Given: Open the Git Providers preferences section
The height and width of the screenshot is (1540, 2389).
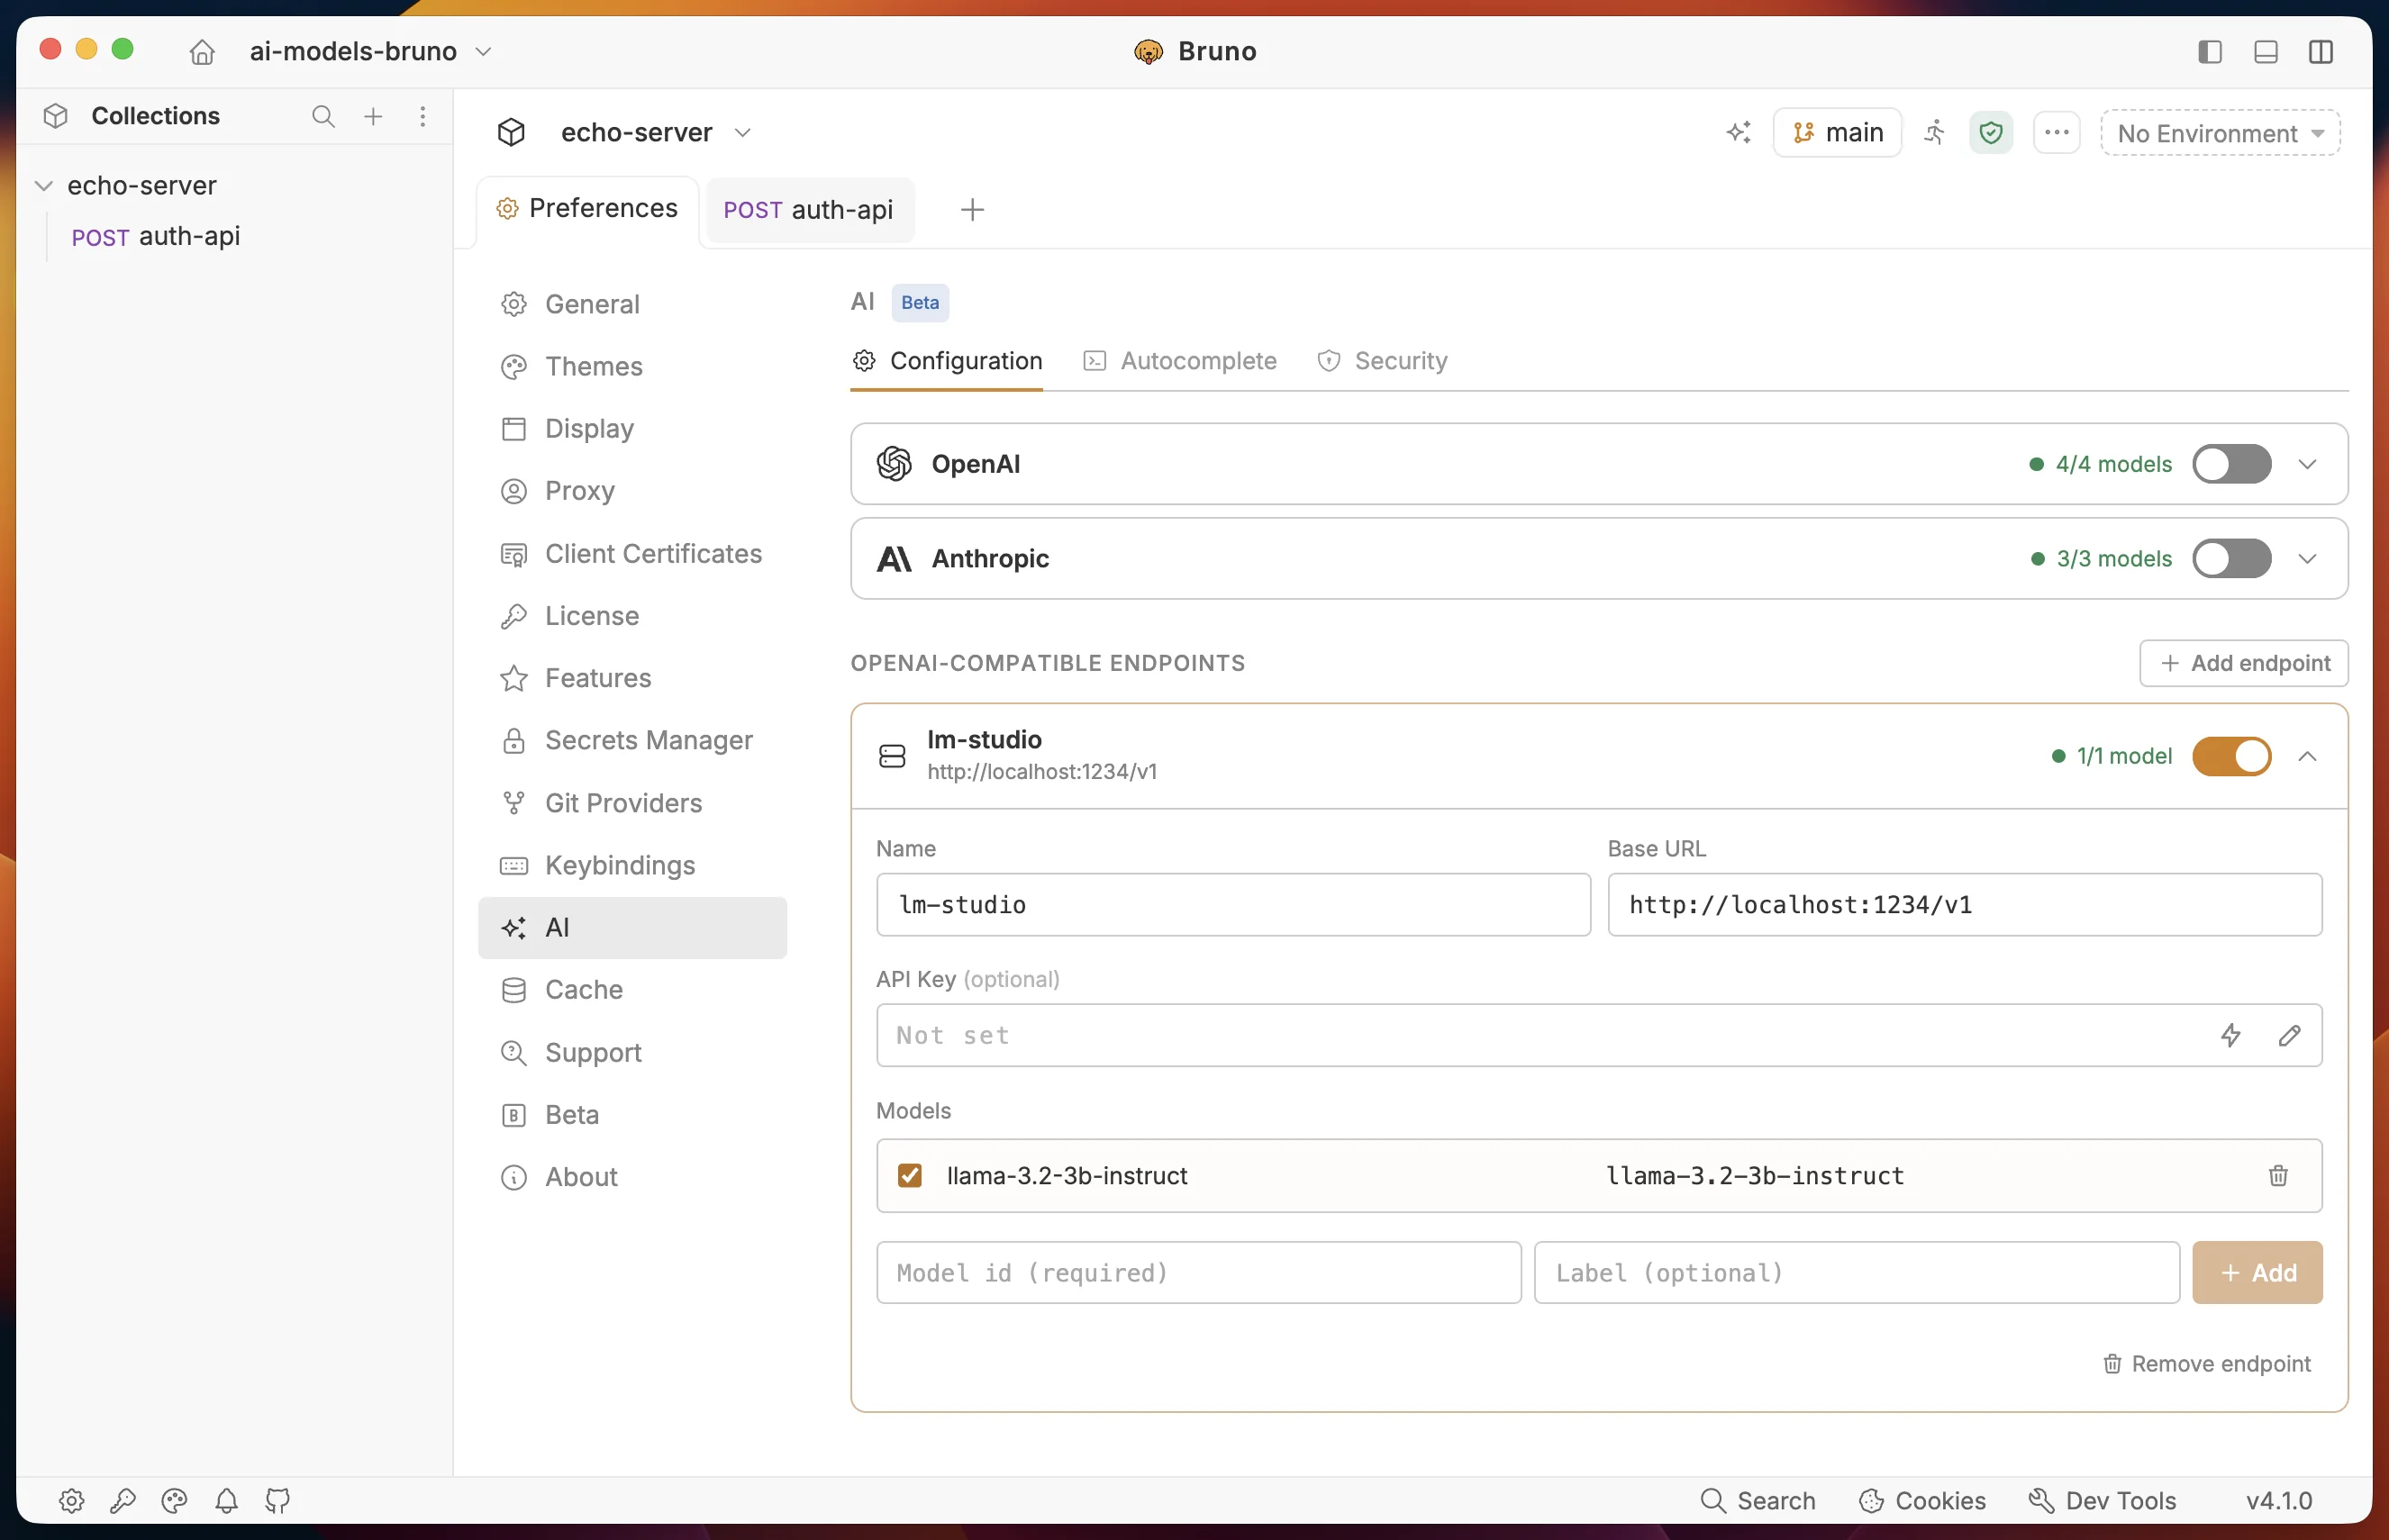Looking at the screenshot, I should 632,803.
